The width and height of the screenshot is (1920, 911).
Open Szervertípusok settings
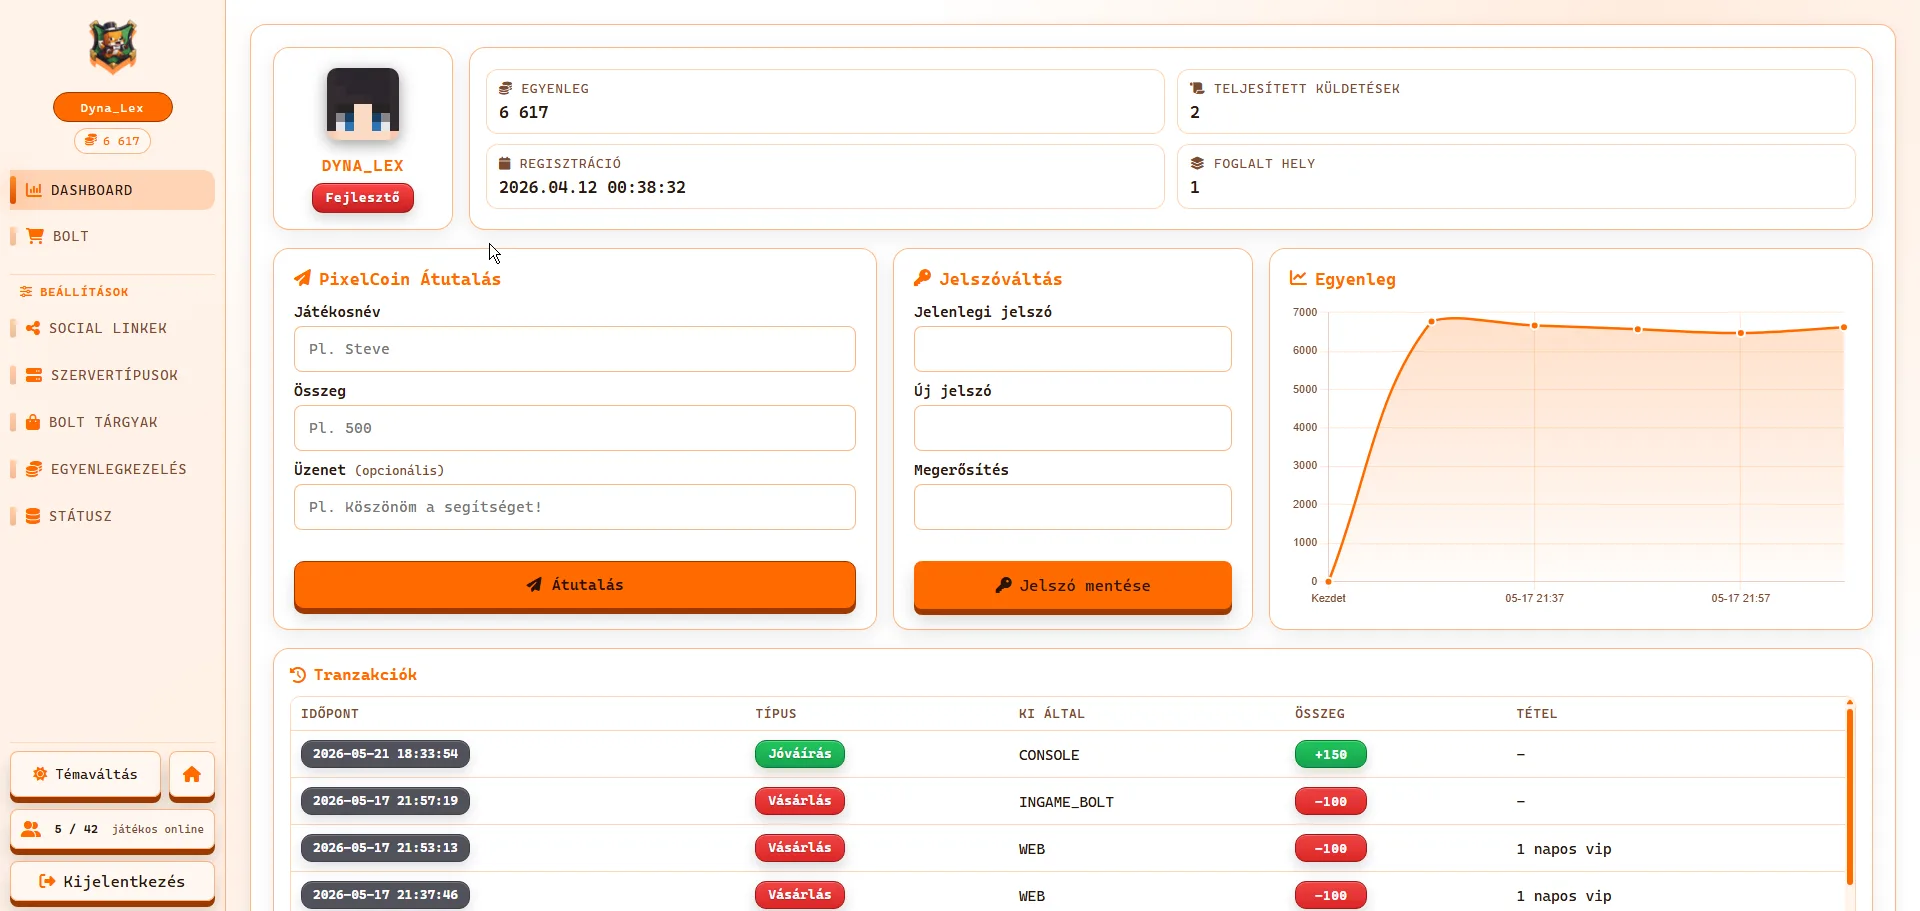click(x=112, y=375)
